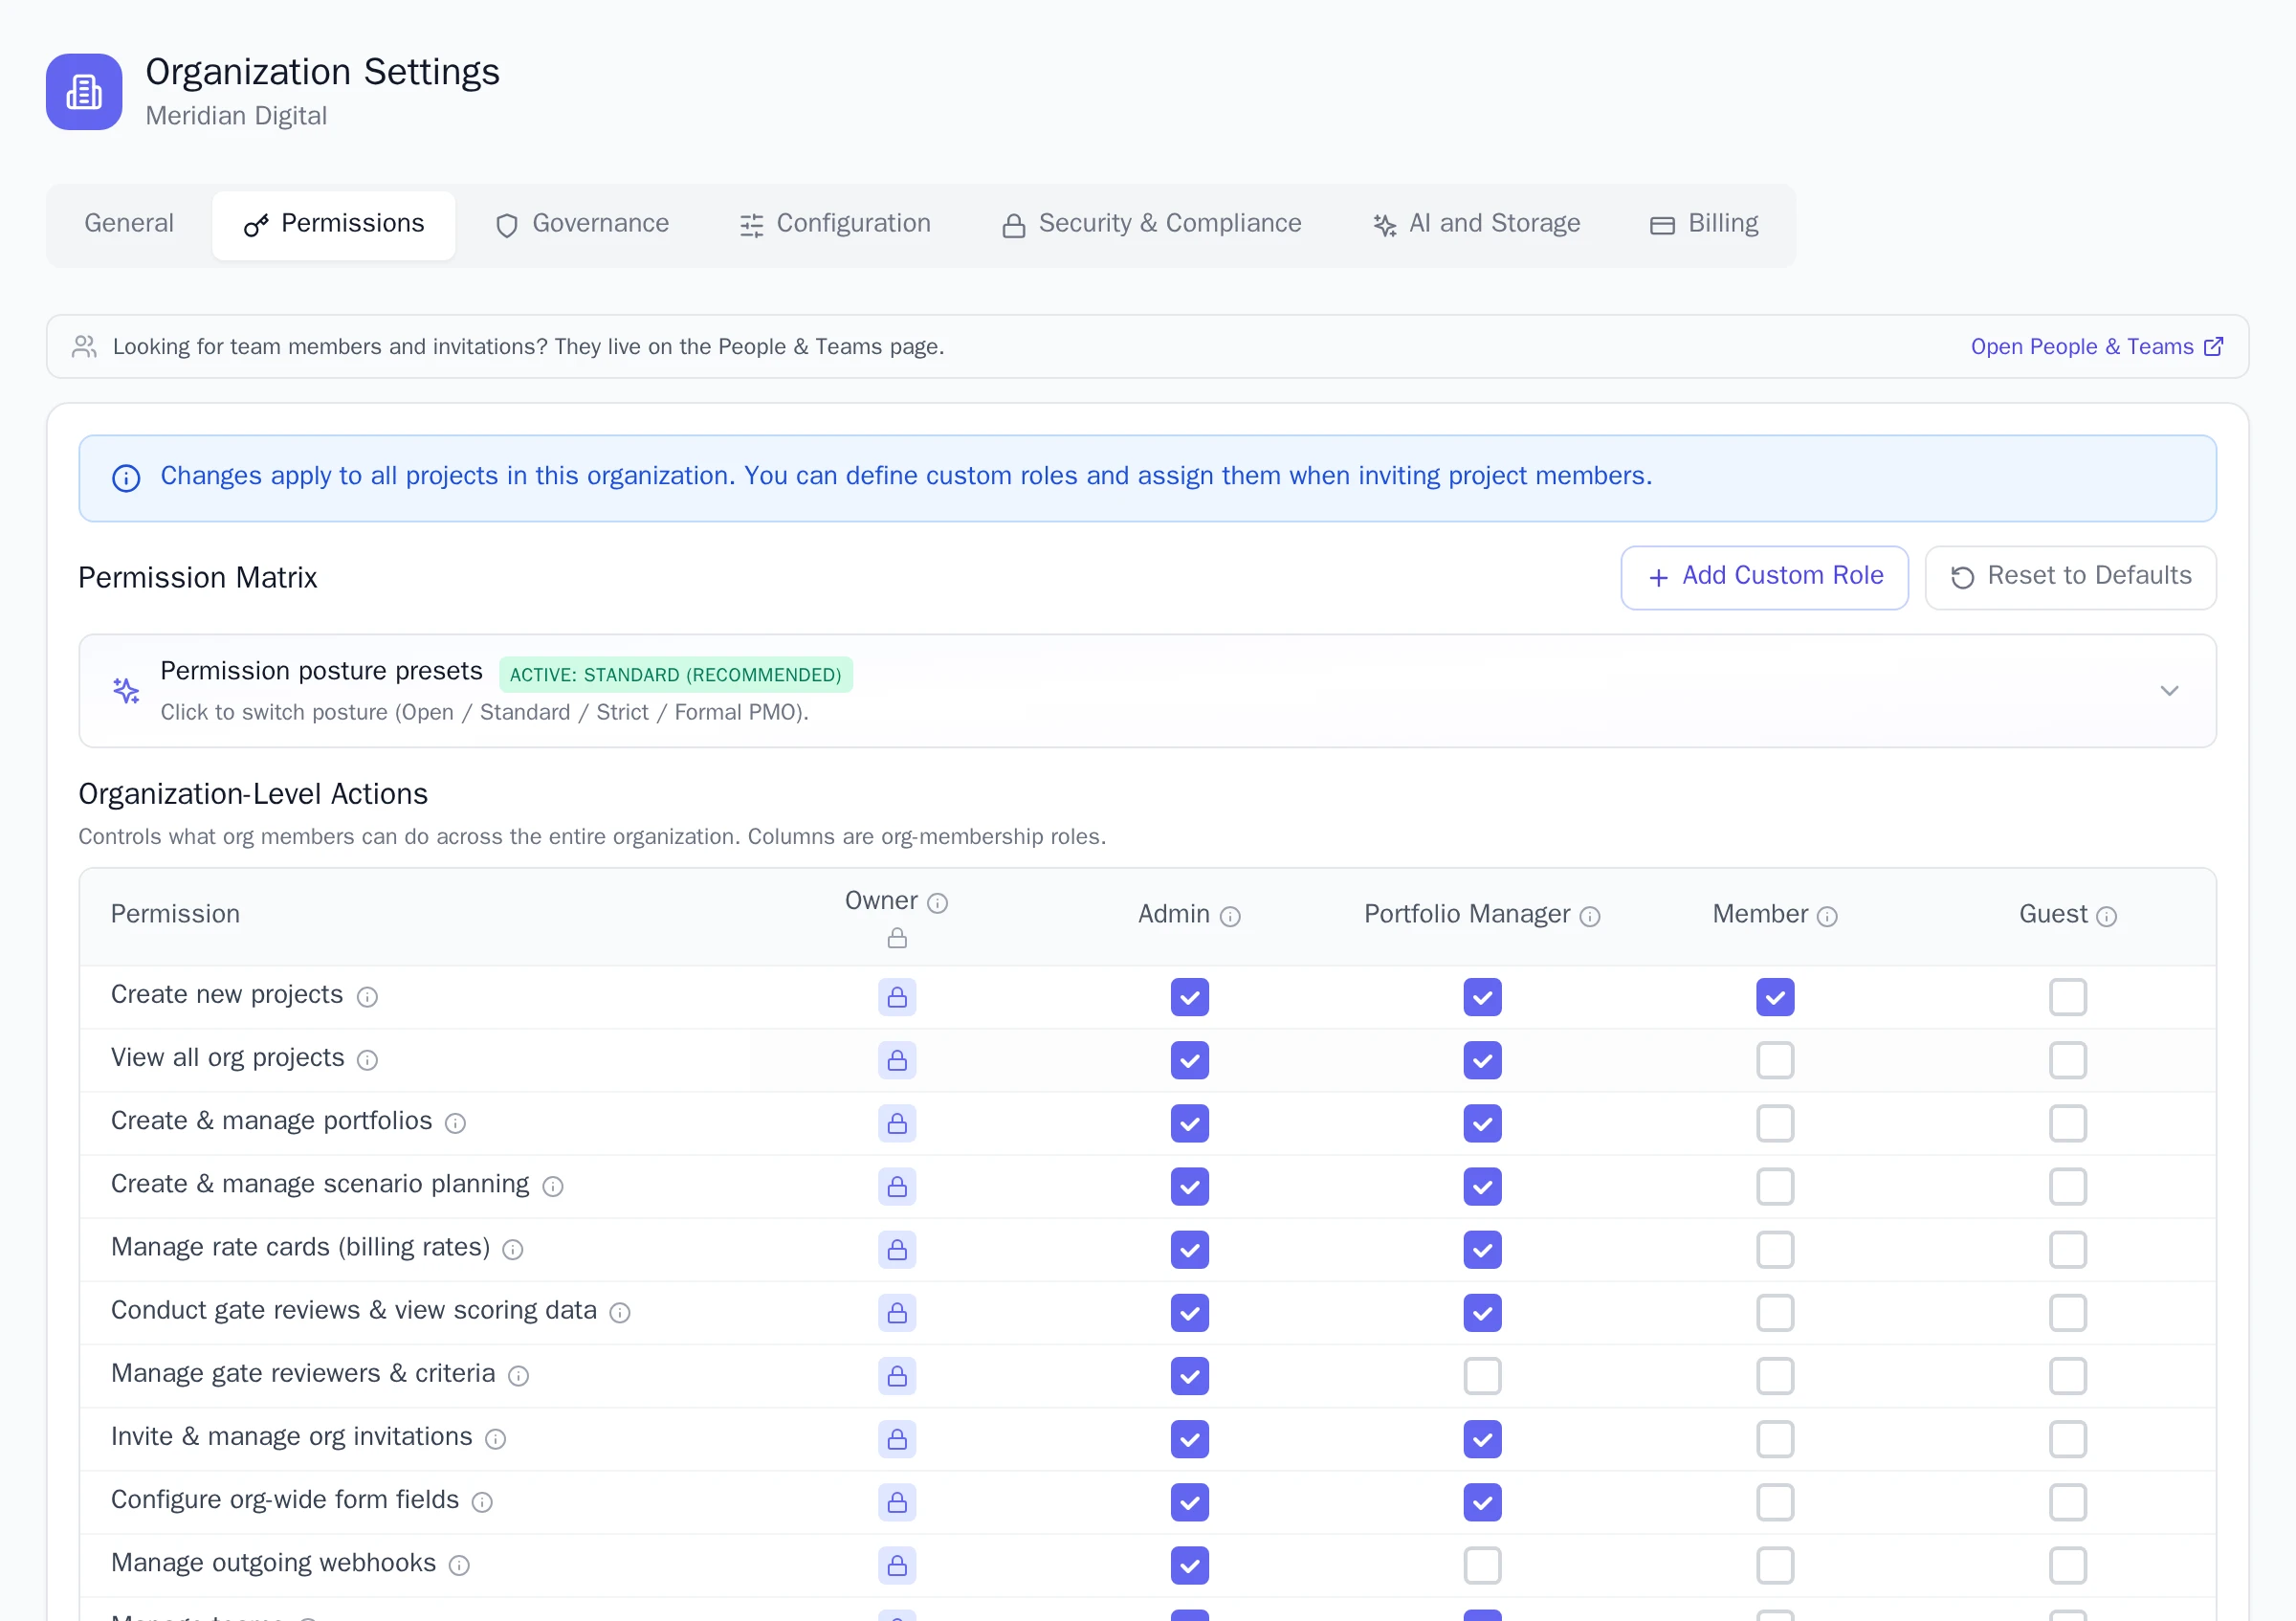
Task: Uncheck Portfolio Manager for Conduct gate reviews
Action: point(1482,1312)
